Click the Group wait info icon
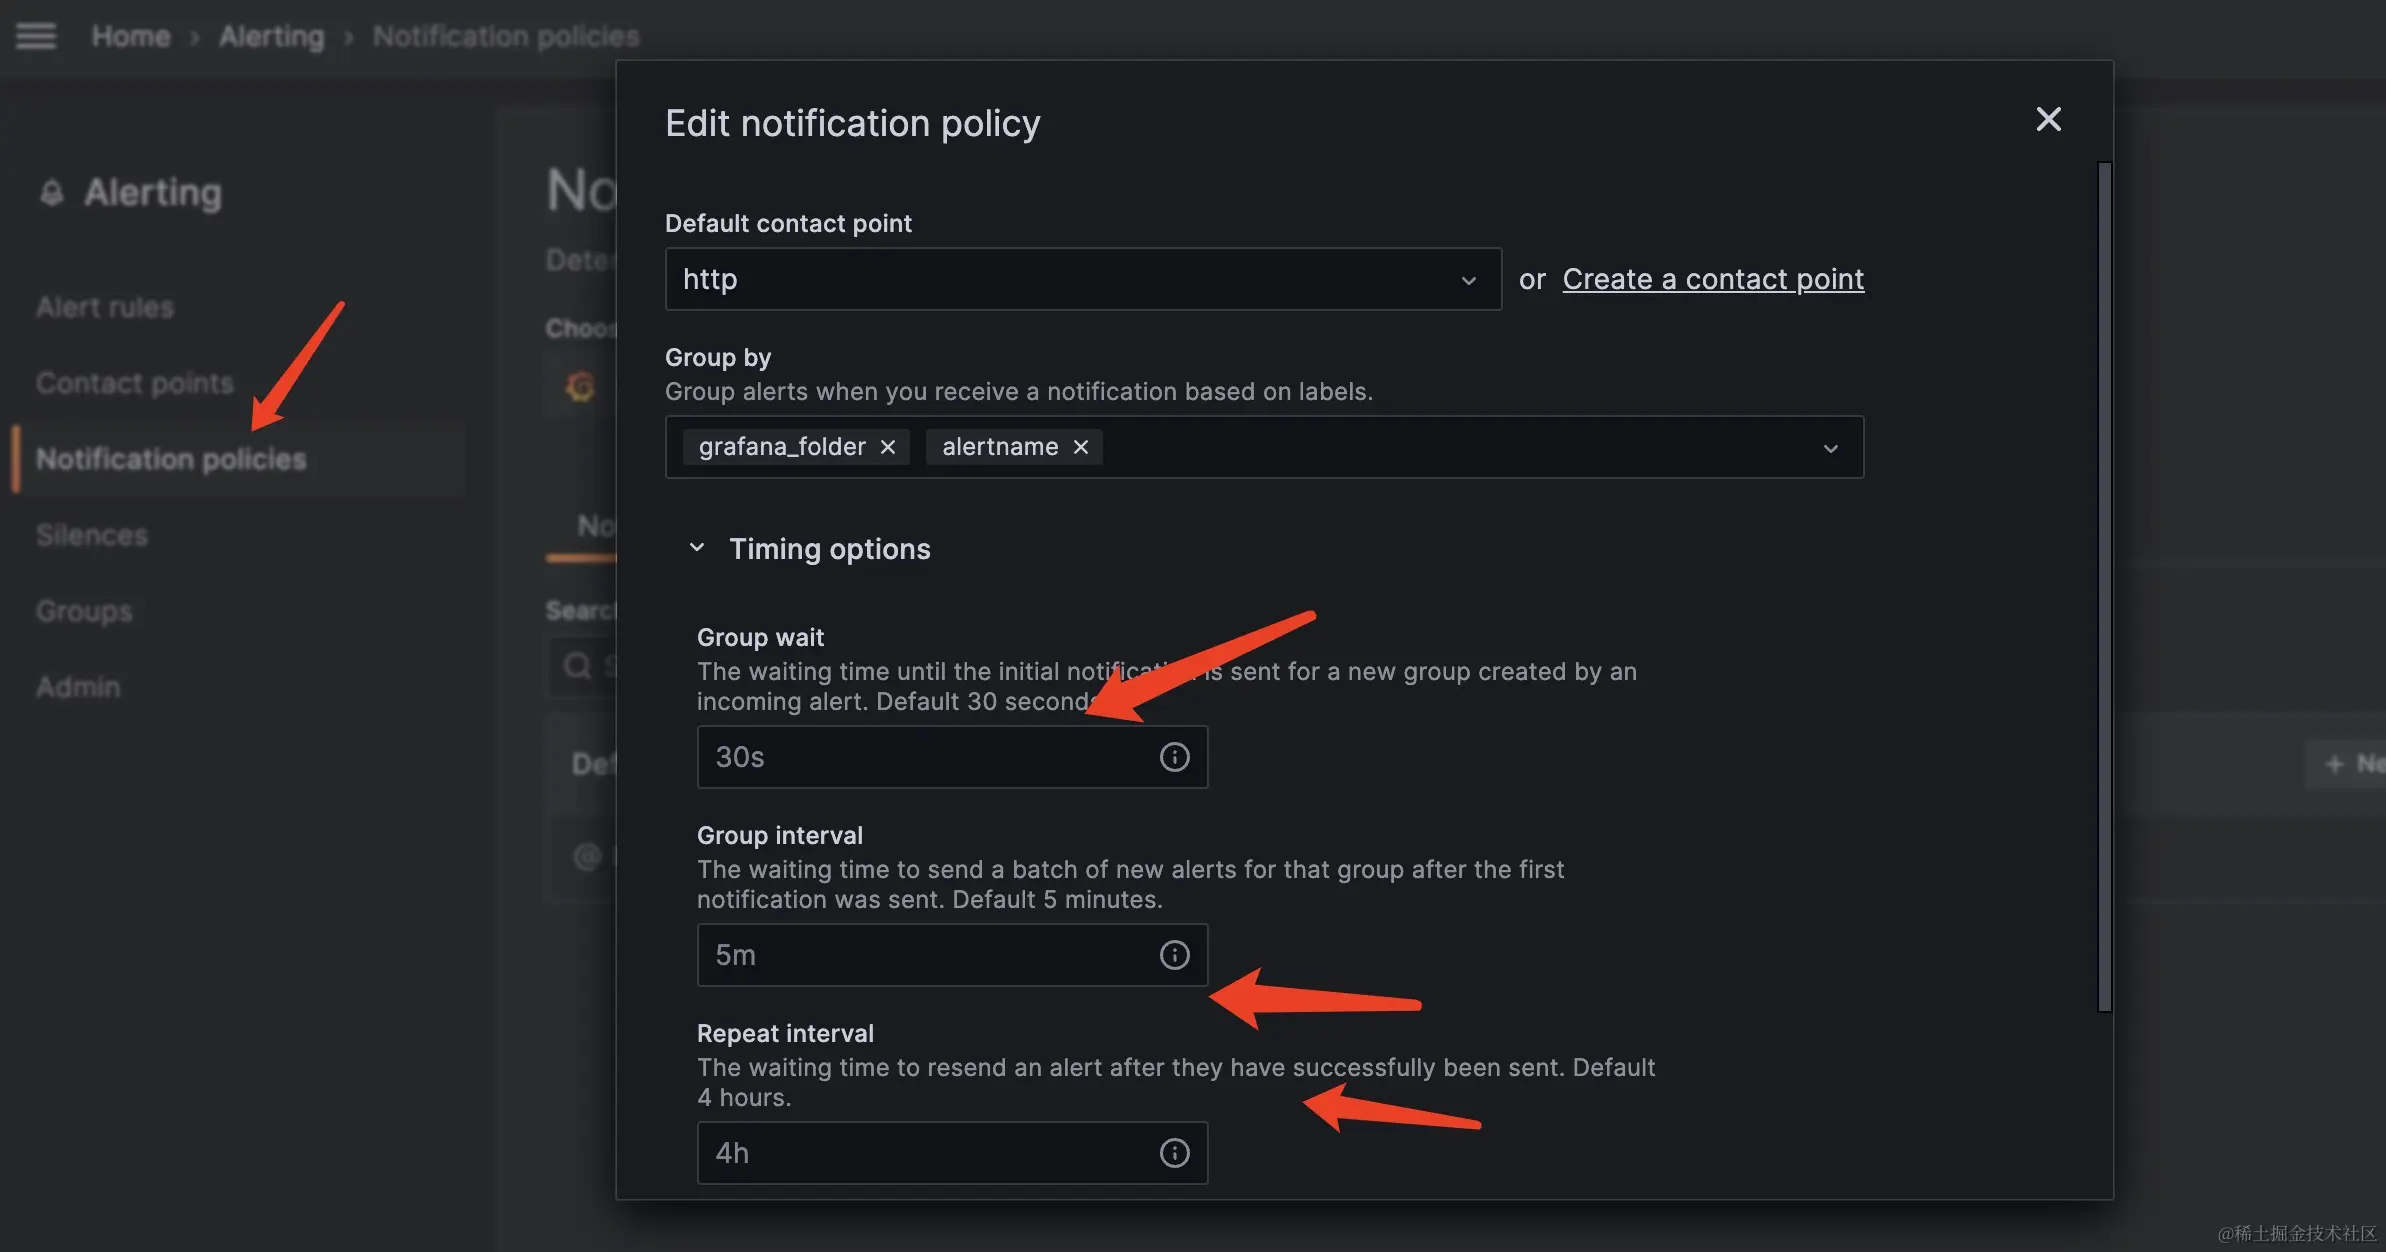2386x1252 pixels. 1174,757
